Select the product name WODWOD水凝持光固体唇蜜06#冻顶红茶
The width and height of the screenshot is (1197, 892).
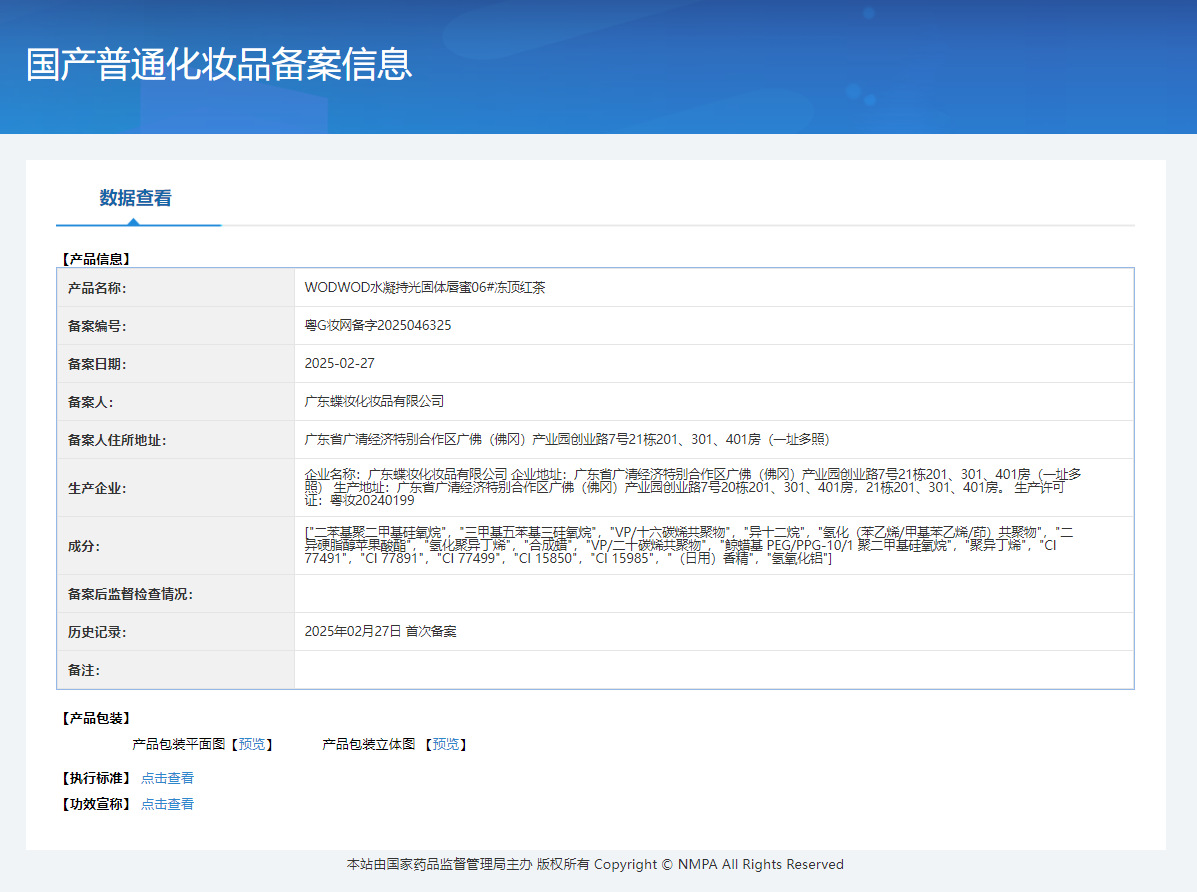point(424,287)
